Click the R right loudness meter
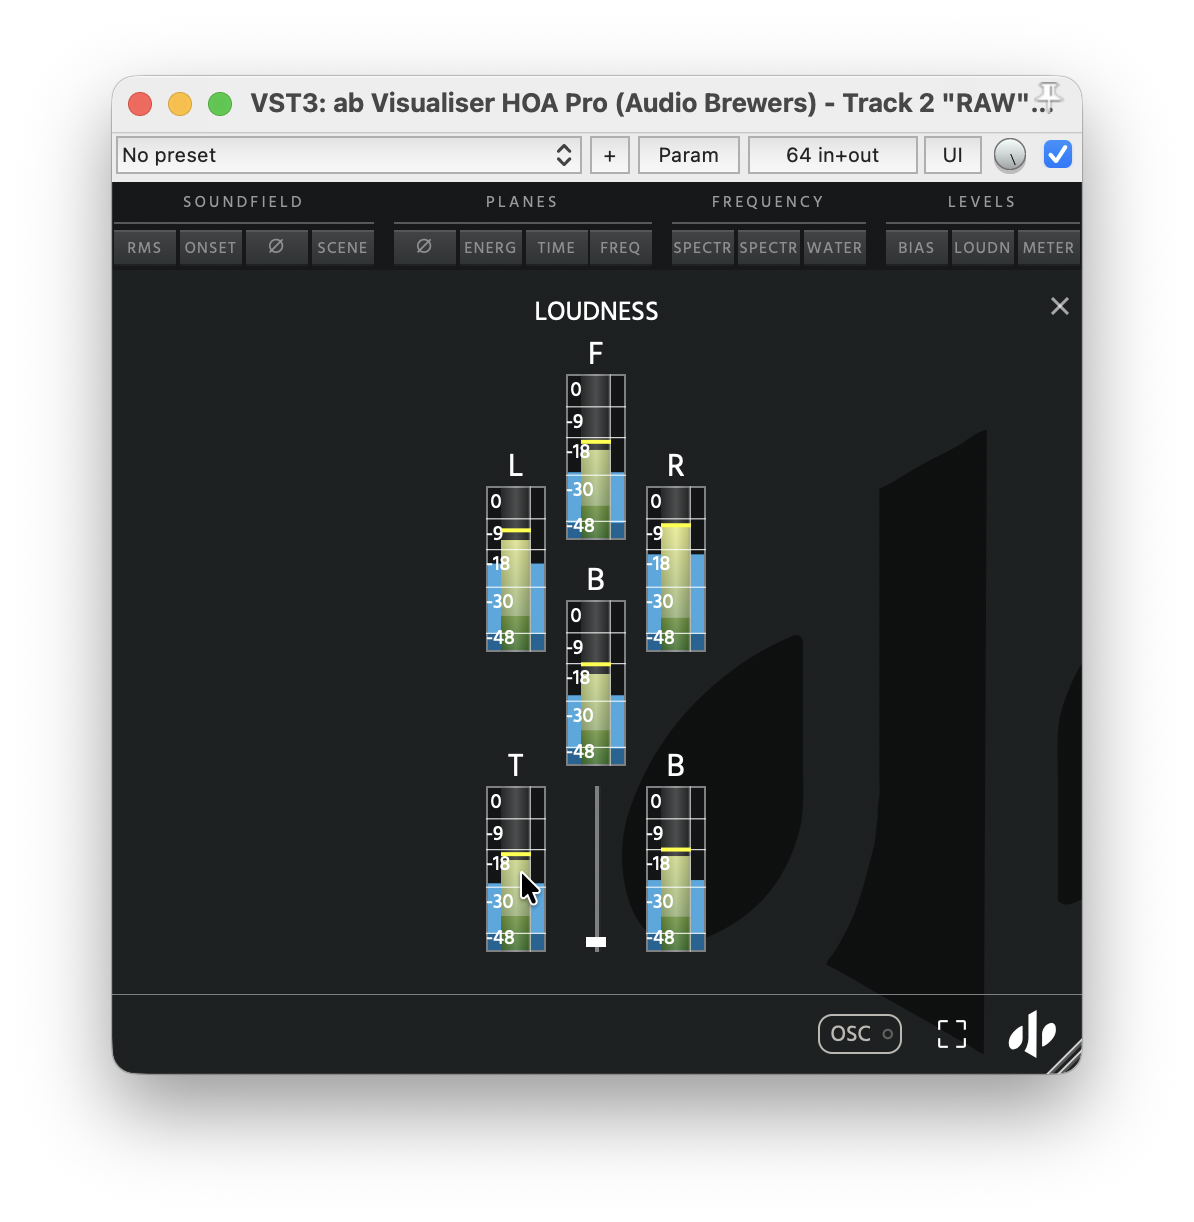Viewport: 1194px width, 1222px height. tap(676, 569)
